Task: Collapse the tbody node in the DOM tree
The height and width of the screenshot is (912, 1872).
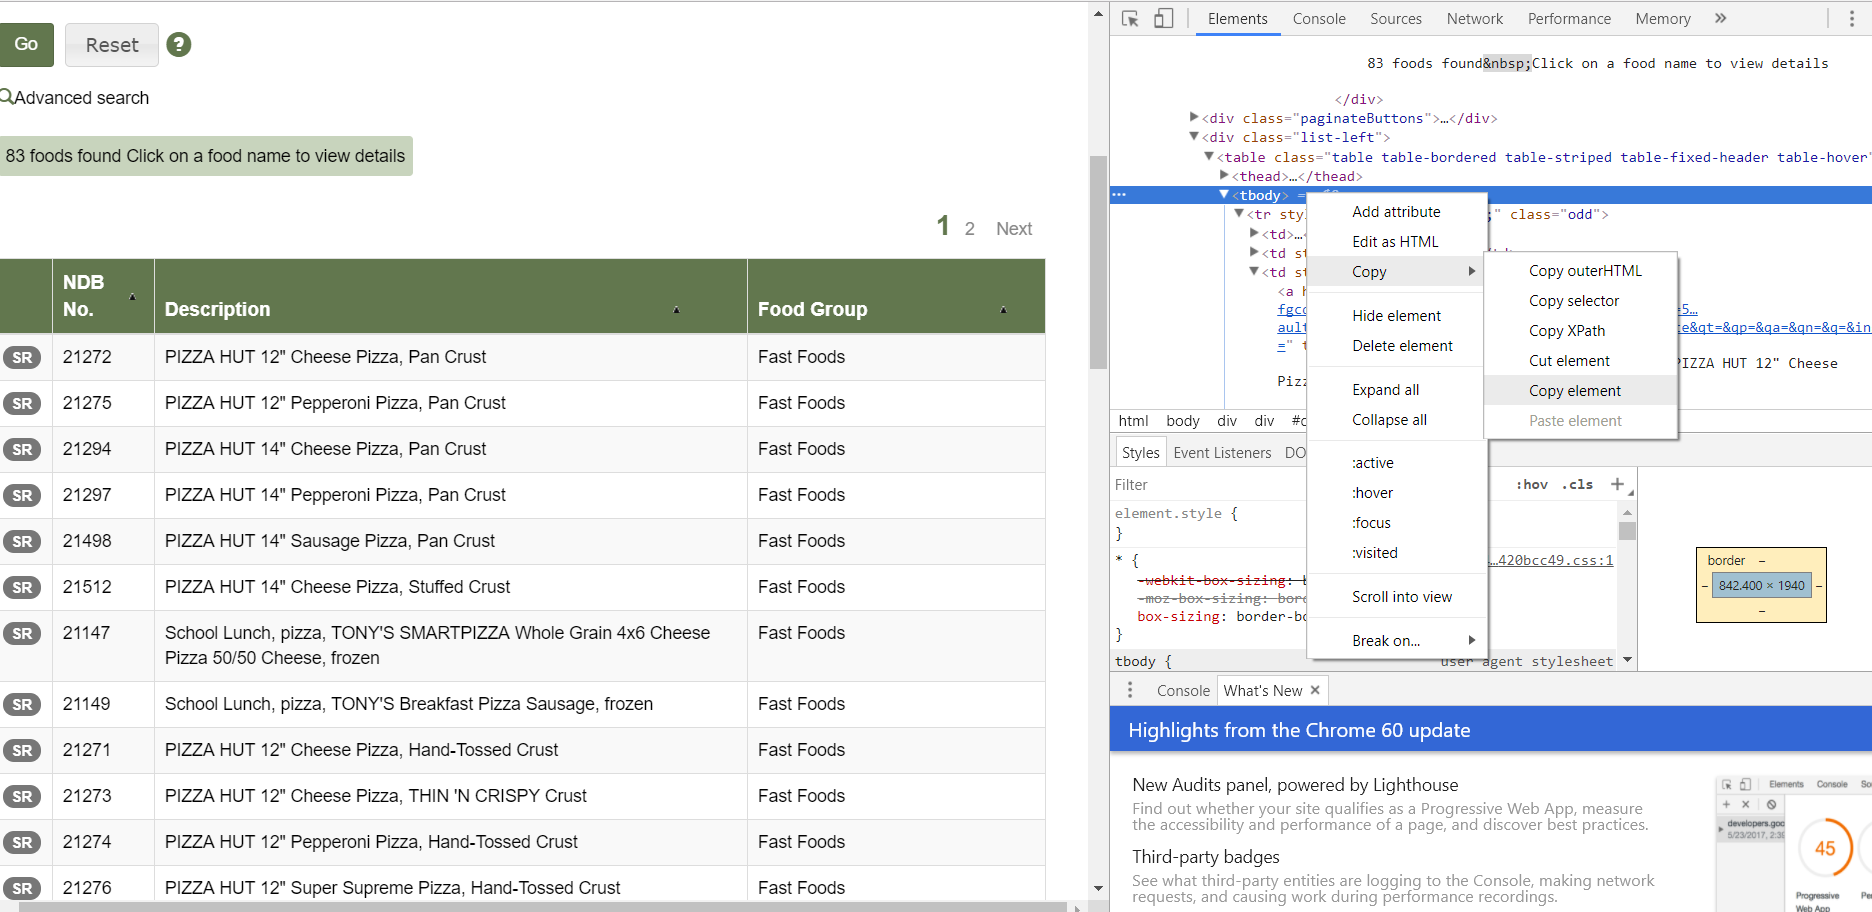Action: tap(1224, 195)
